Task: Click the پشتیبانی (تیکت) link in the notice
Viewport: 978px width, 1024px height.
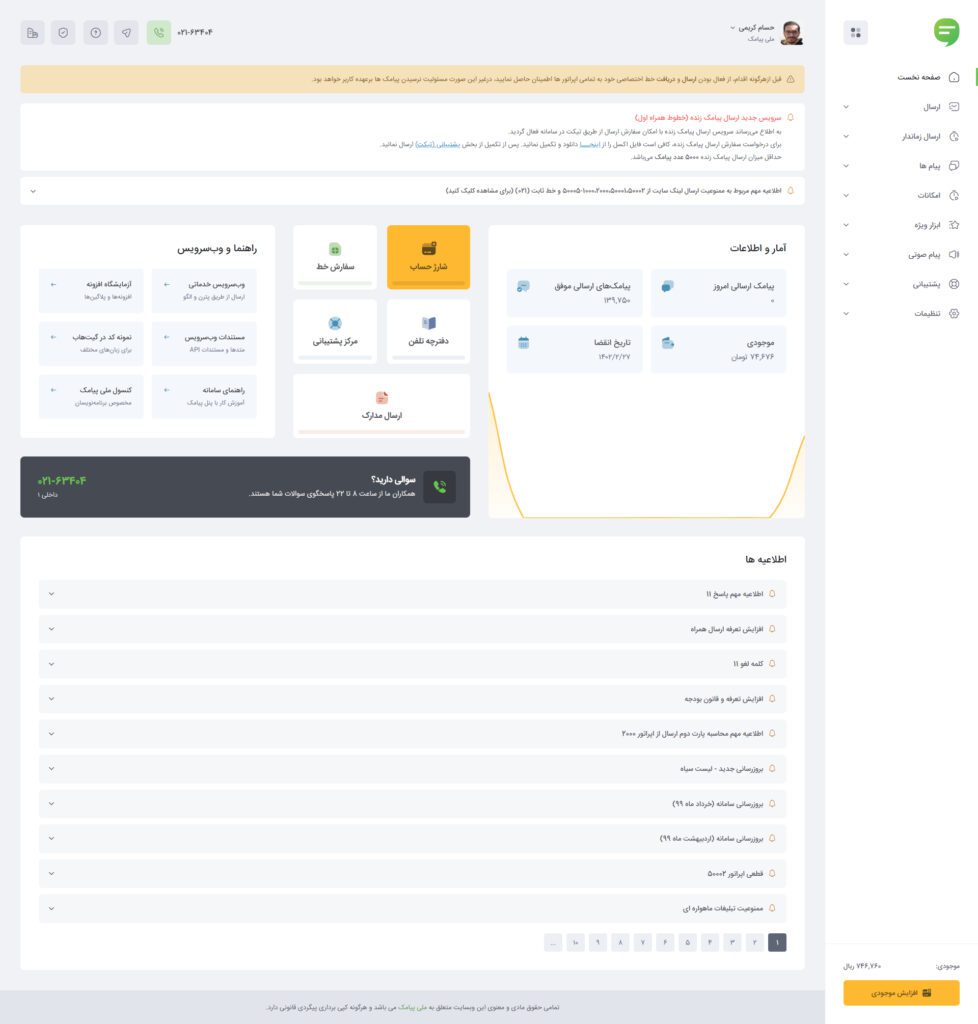Action: 437,144
